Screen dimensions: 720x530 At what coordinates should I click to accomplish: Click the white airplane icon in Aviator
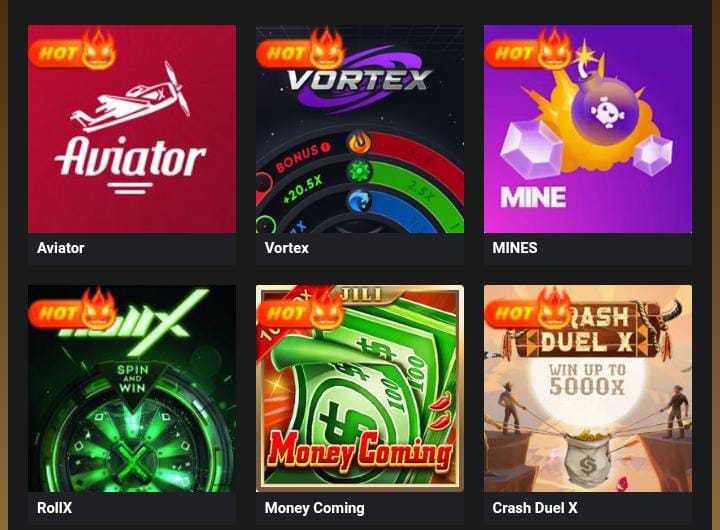click(x=130, y=97)
